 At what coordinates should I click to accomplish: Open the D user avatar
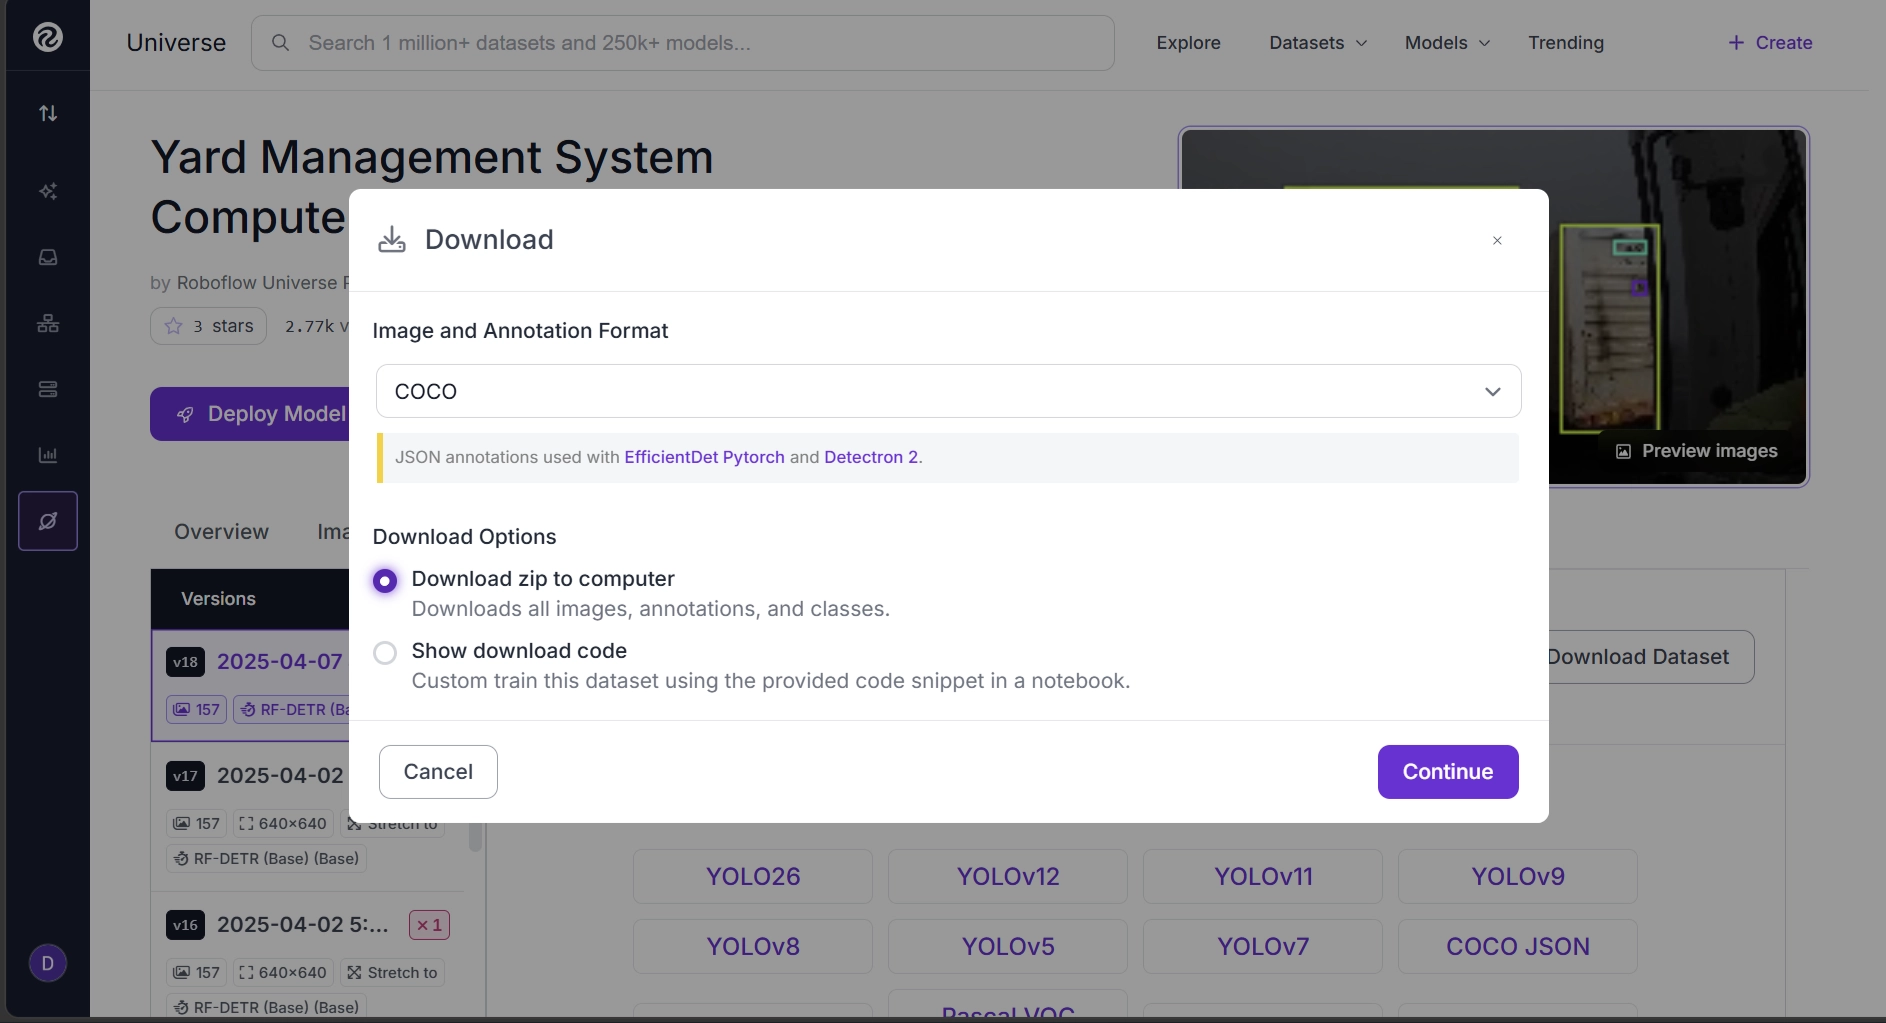point(48,964)
